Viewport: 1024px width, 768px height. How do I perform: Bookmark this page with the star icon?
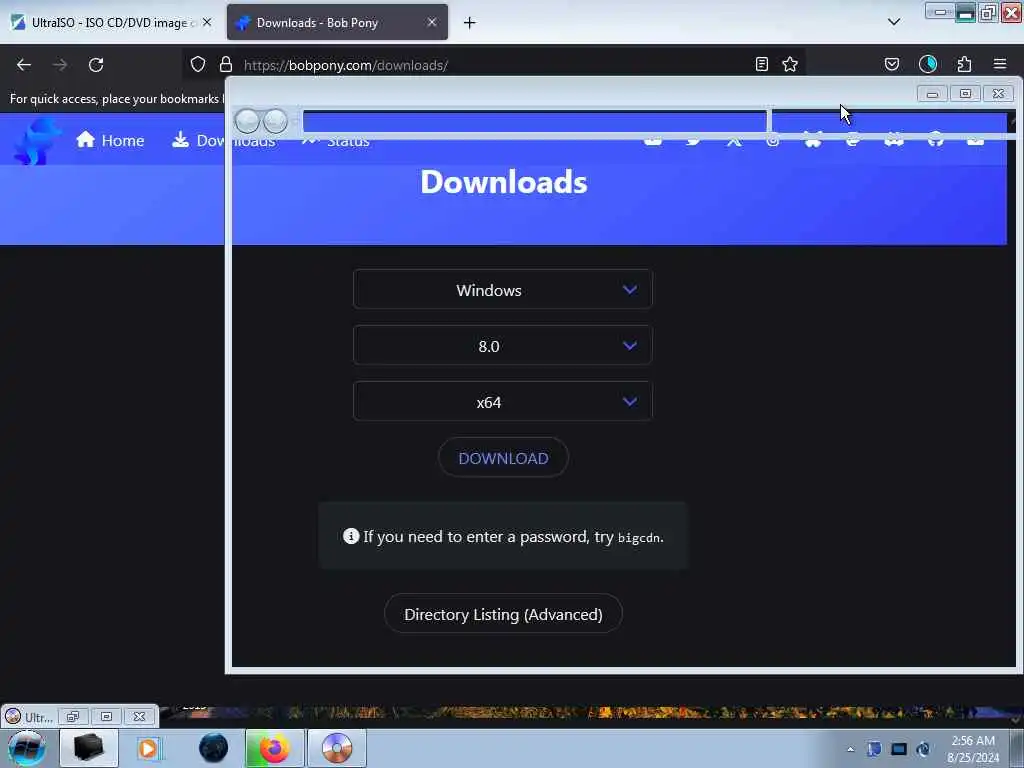pos(790,64)
